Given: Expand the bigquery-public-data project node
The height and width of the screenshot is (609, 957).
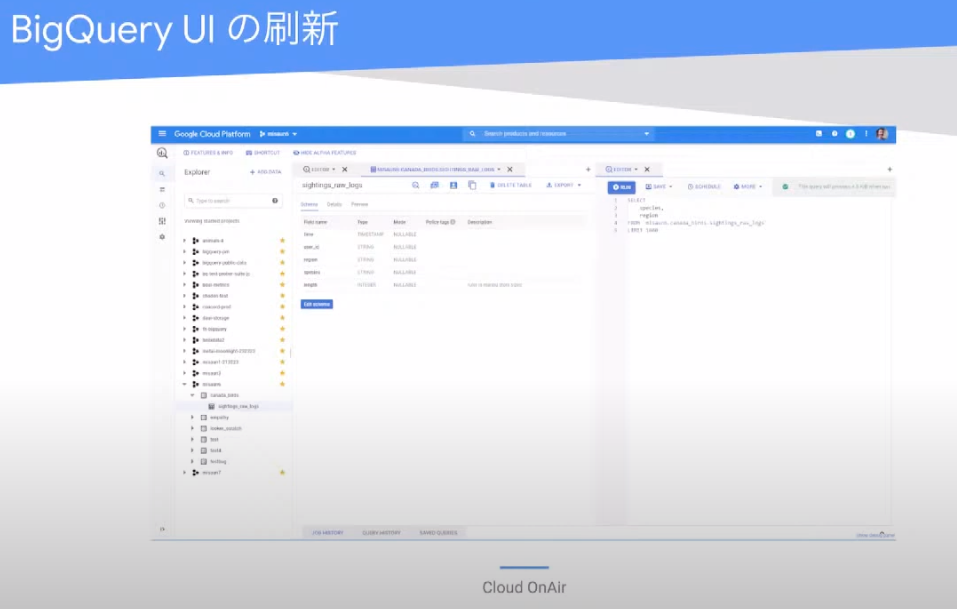Looking at the screenshot, I should [x=184, y=262].
